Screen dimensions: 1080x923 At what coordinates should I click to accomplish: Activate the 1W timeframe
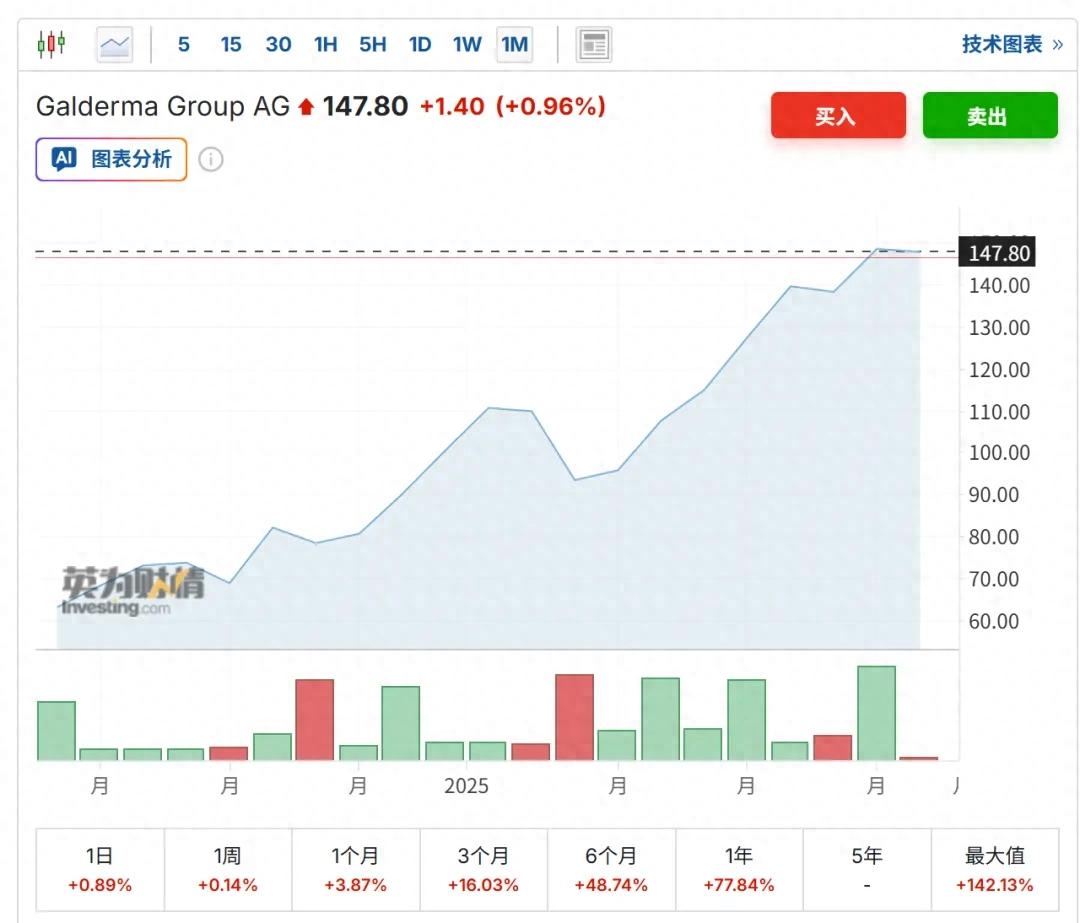466,44
